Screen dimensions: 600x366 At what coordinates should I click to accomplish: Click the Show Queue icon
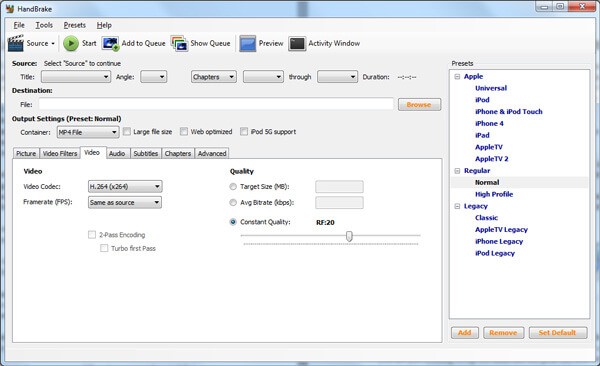(x=179, y=43)
